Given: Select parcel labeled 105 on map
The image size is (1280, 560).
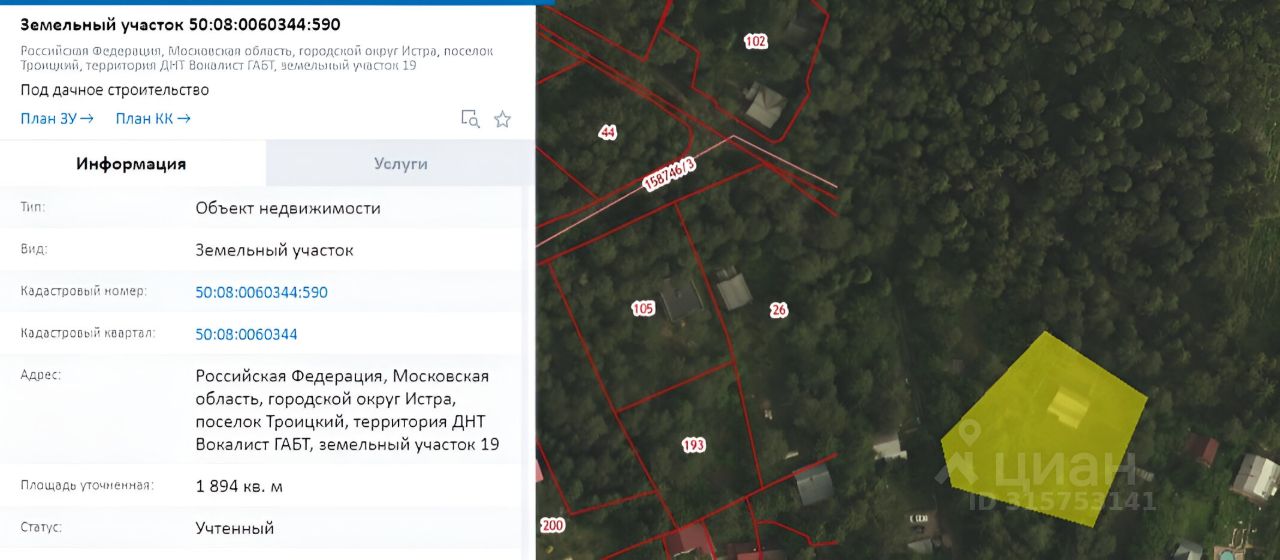Looking at the screenshot, I should (x=643, y=309).
